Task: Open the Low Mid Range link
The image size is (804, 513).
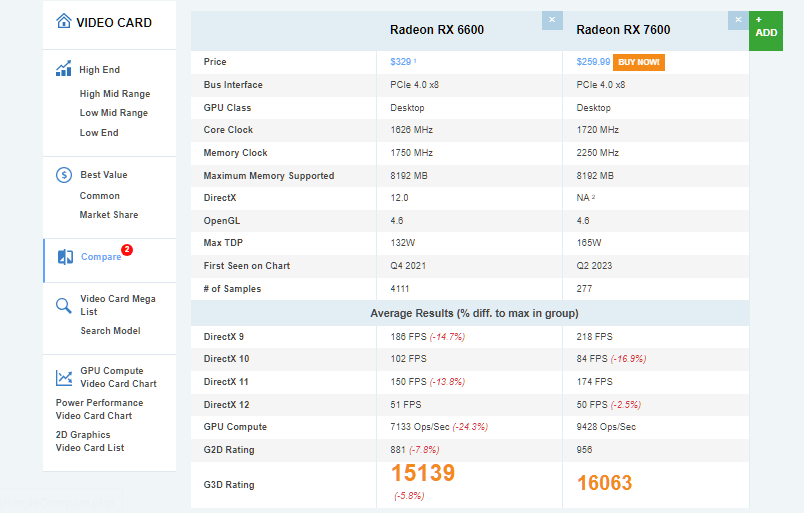Action: [x=114, y=113]
